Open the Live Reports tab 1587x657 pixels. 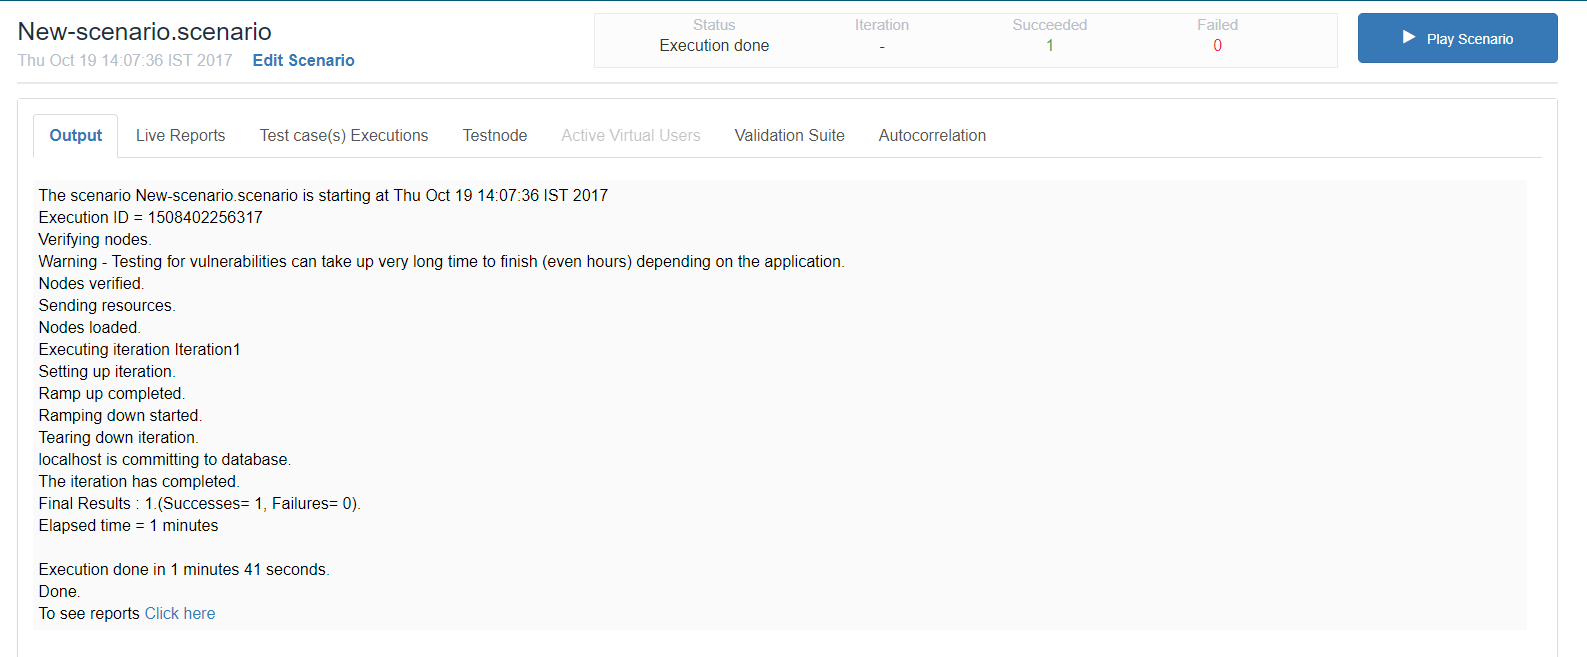point(180,136)
